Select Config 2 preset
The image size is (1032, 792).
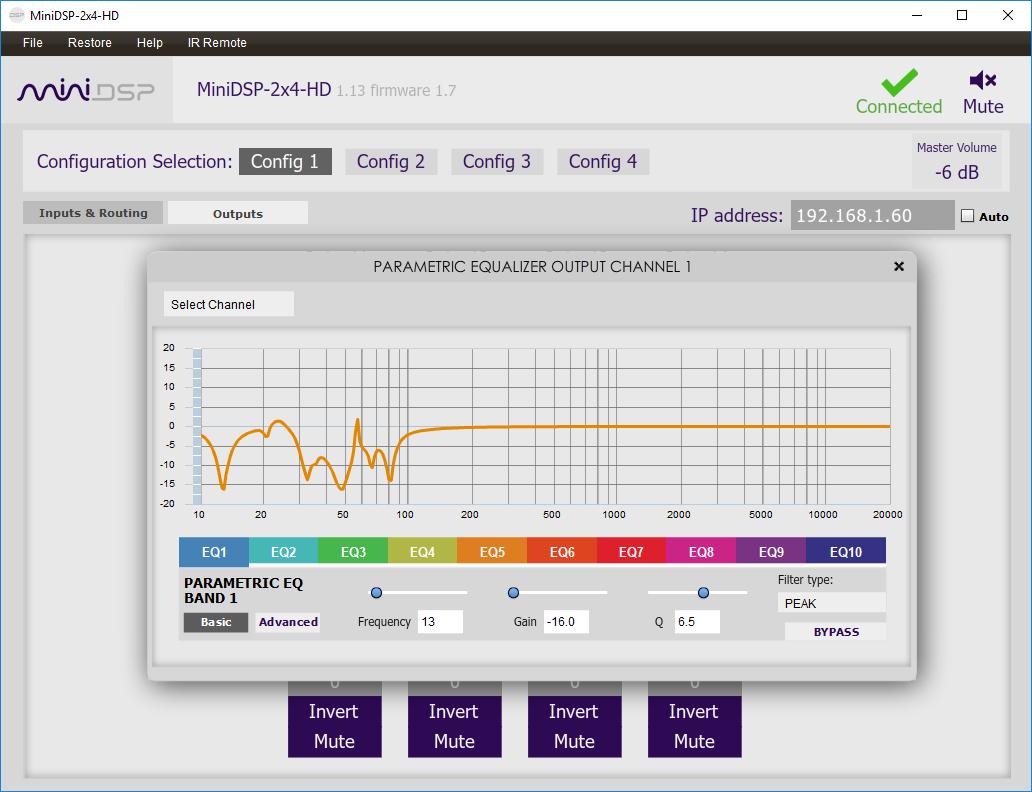click(x=390, y=162)
